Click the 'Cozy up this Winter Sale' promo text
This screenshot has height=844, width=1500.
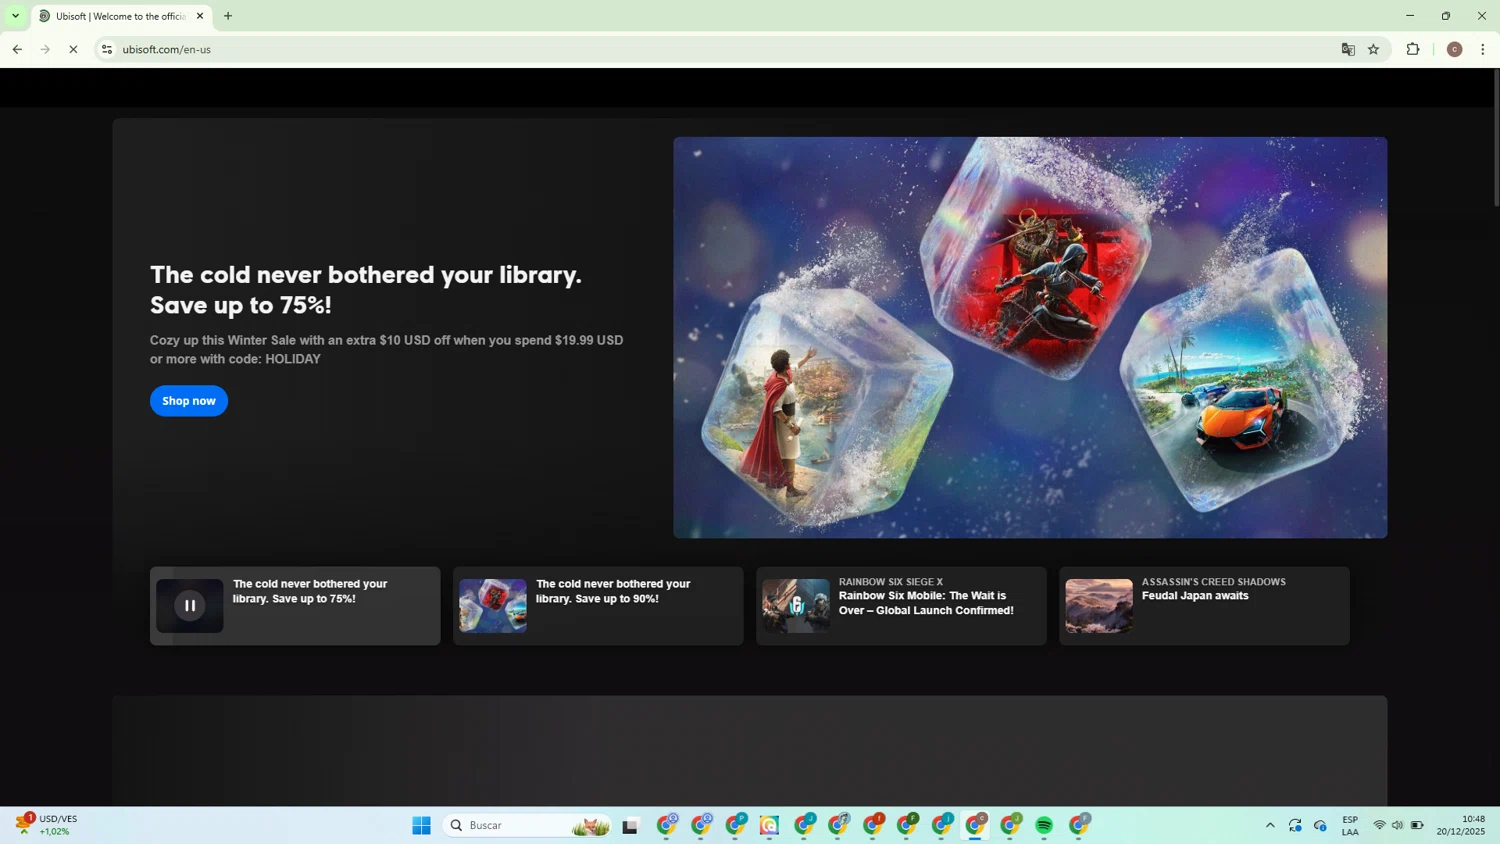pyautogui.click(x=387, y=350)
